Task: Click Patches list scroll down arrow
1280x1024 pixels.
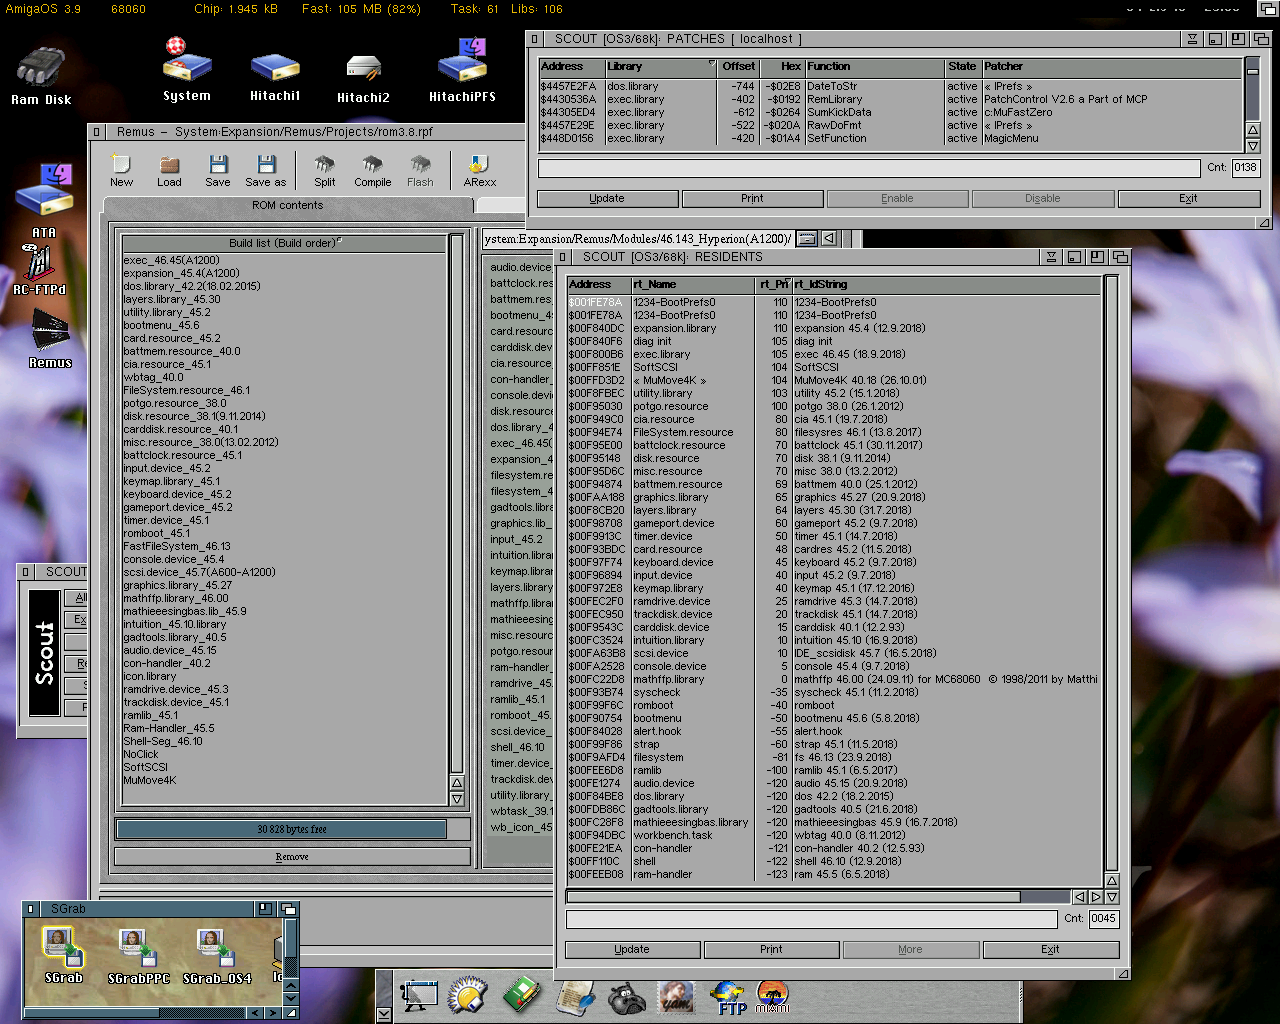Action: (1252, 145)
